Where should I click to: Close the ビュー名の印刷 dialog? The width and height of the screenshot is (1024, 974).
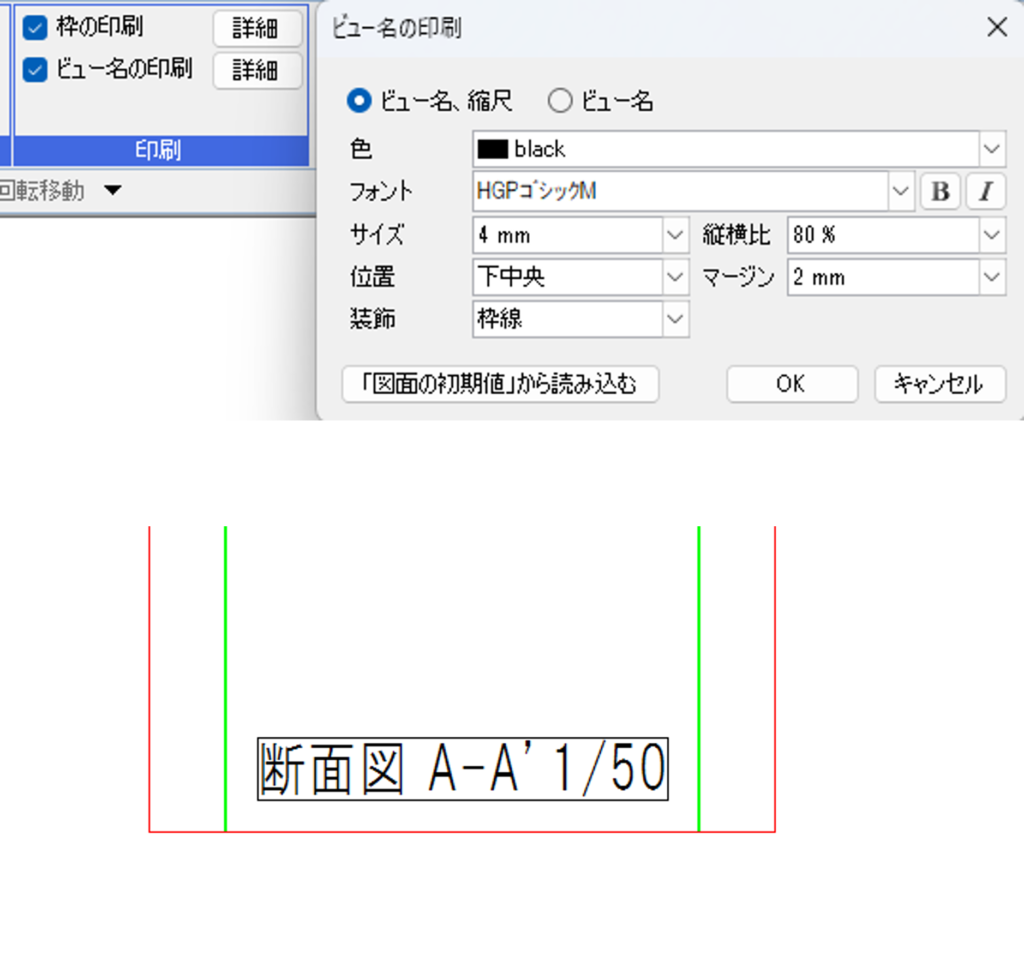pos(997,28)
